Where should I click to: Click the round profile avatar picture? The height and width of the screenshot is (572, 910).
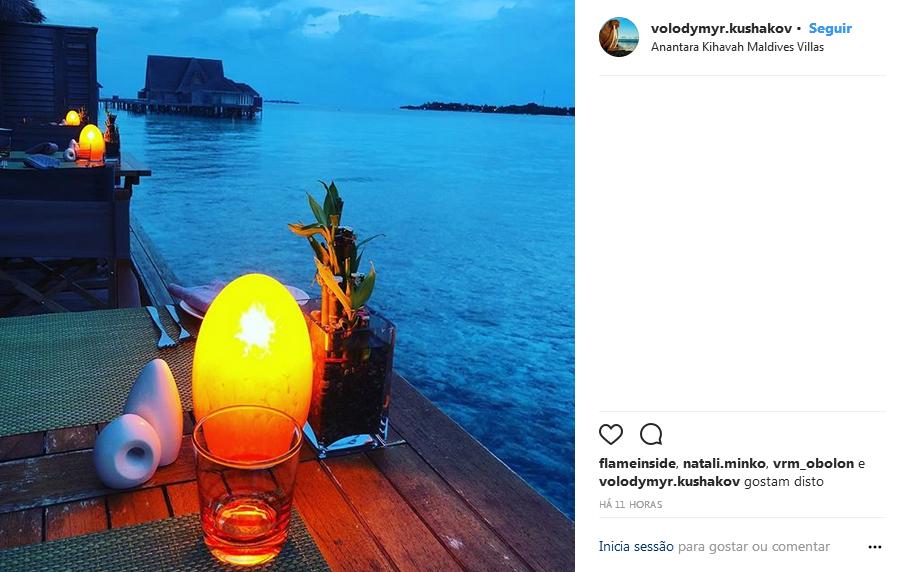tap(618, 37)
